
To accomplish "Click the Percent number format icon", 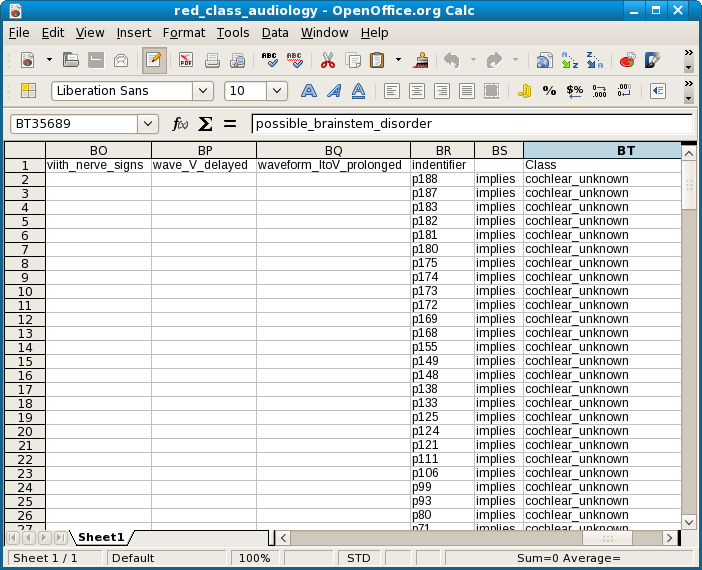I will pyautogui.click(x=549, y=91).
